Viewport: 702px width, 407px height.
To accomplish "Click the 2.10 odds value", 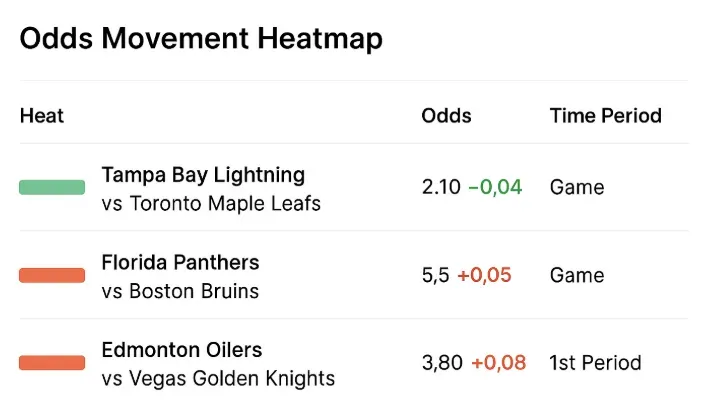I will [441, 187].
